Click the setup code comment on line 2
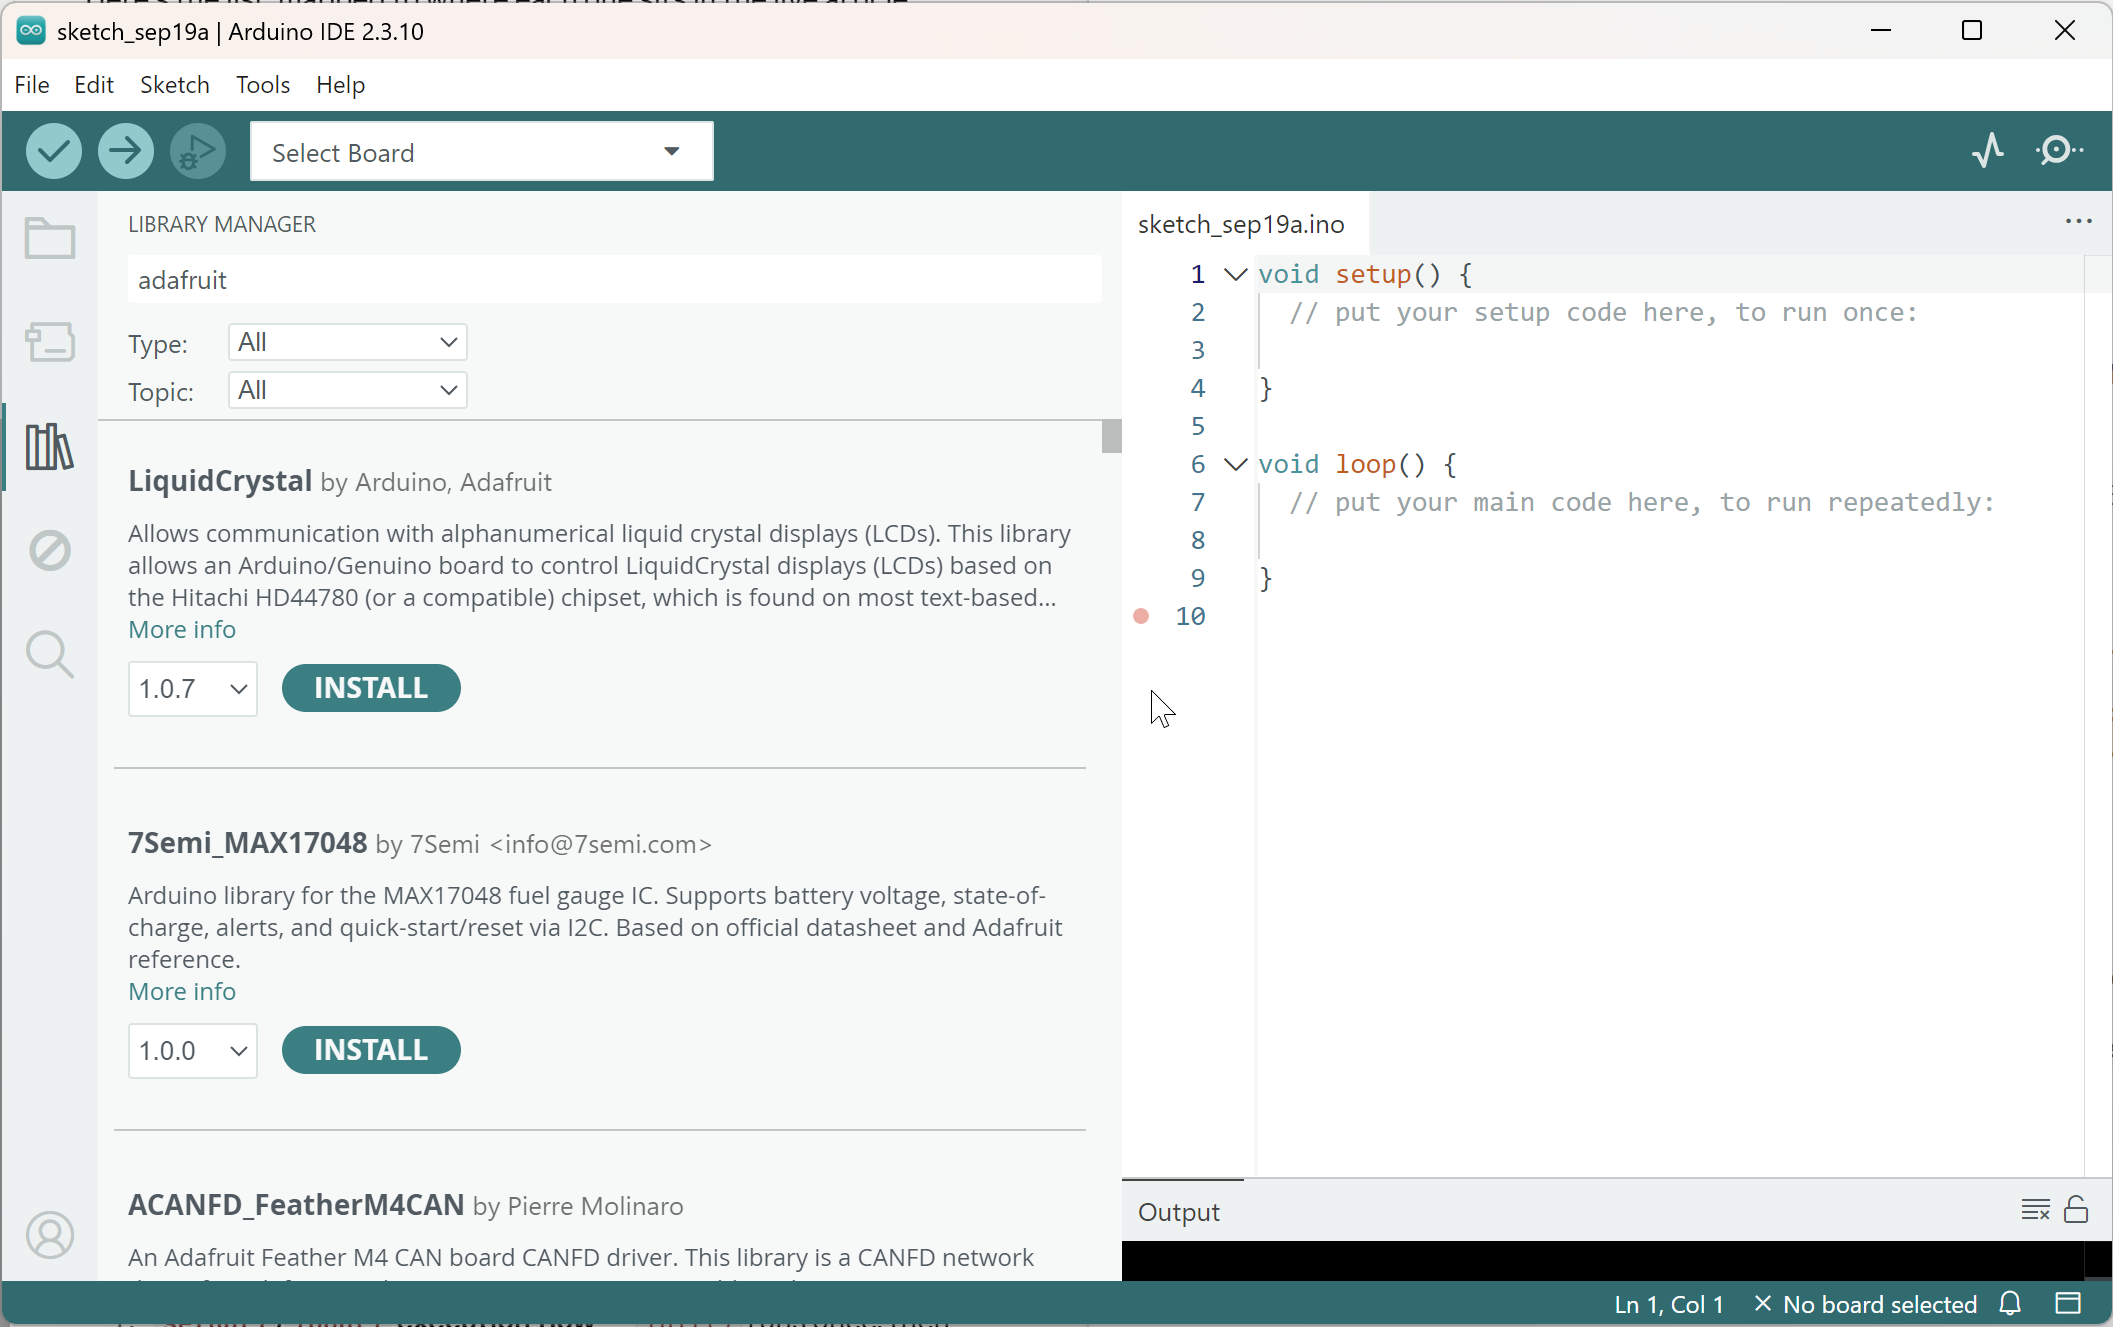This screenshot has width=2113, height=1327. (1603, 312)
